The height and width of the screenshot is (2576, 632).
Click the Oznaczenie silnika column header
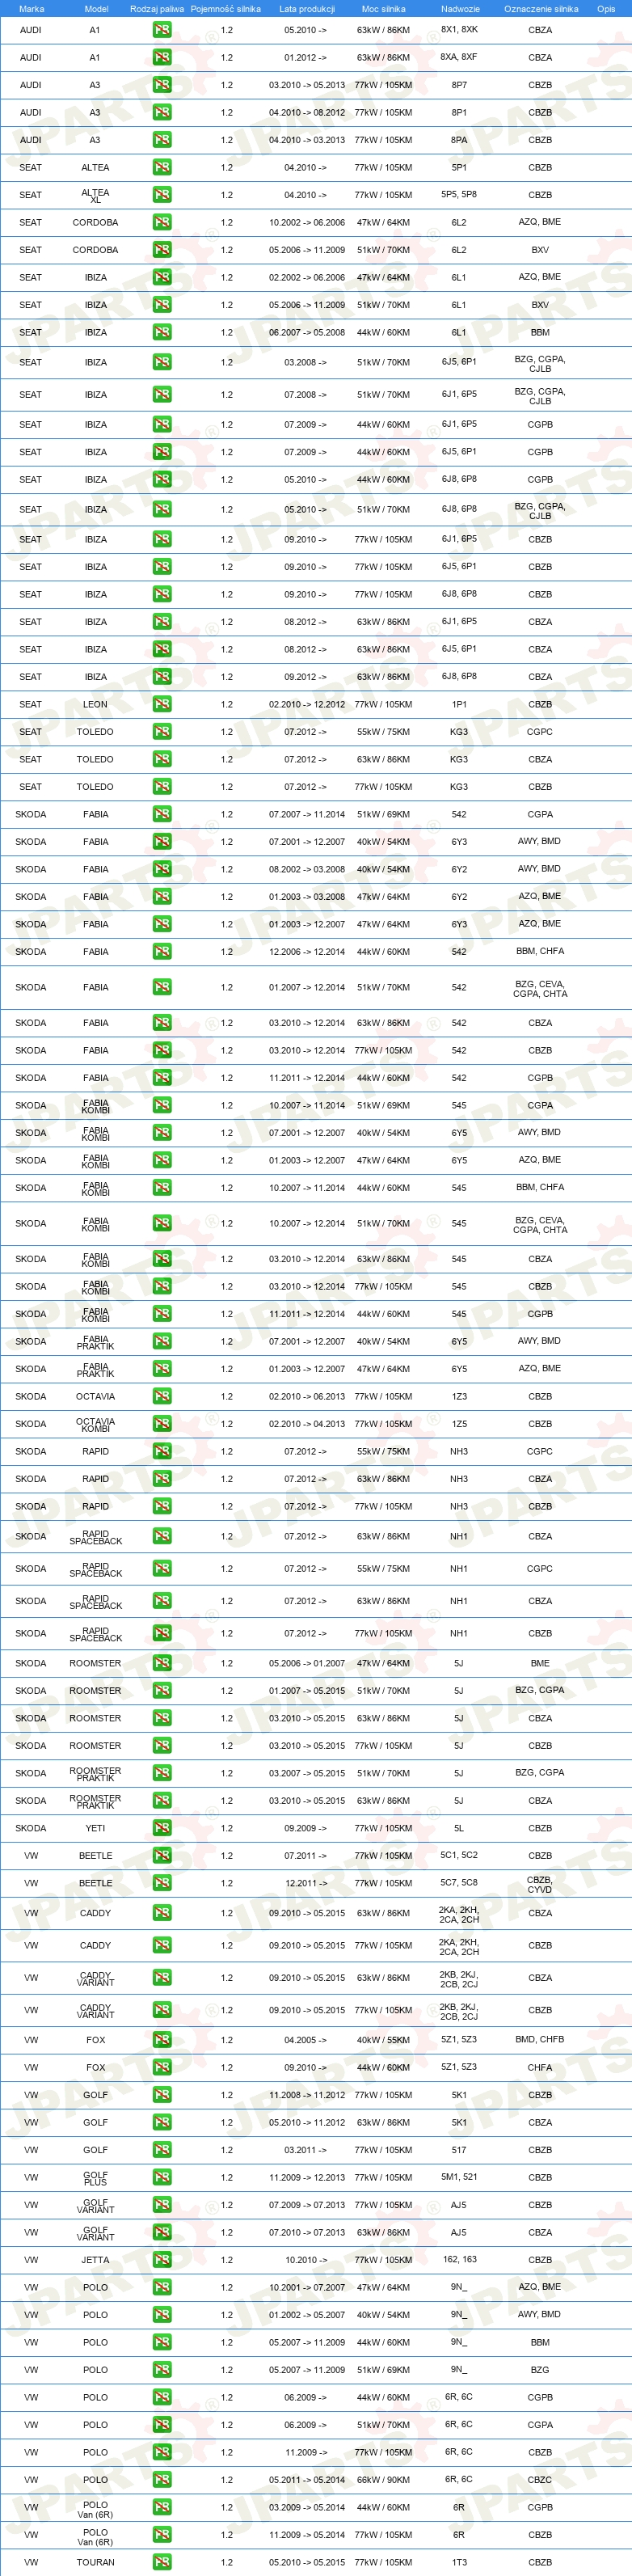click(541, 9)
